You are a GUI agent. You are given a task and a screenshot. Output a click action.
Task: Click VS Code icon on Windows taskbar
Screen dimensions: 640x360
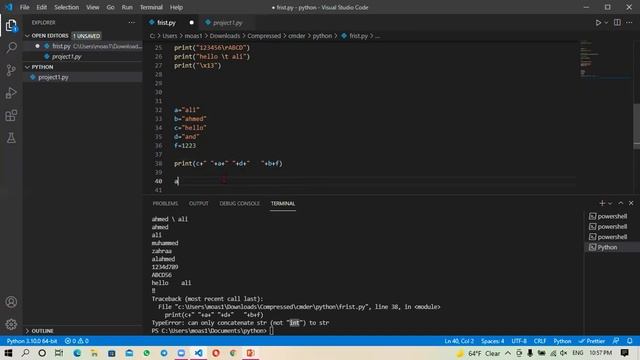click(x=198, y=353)
